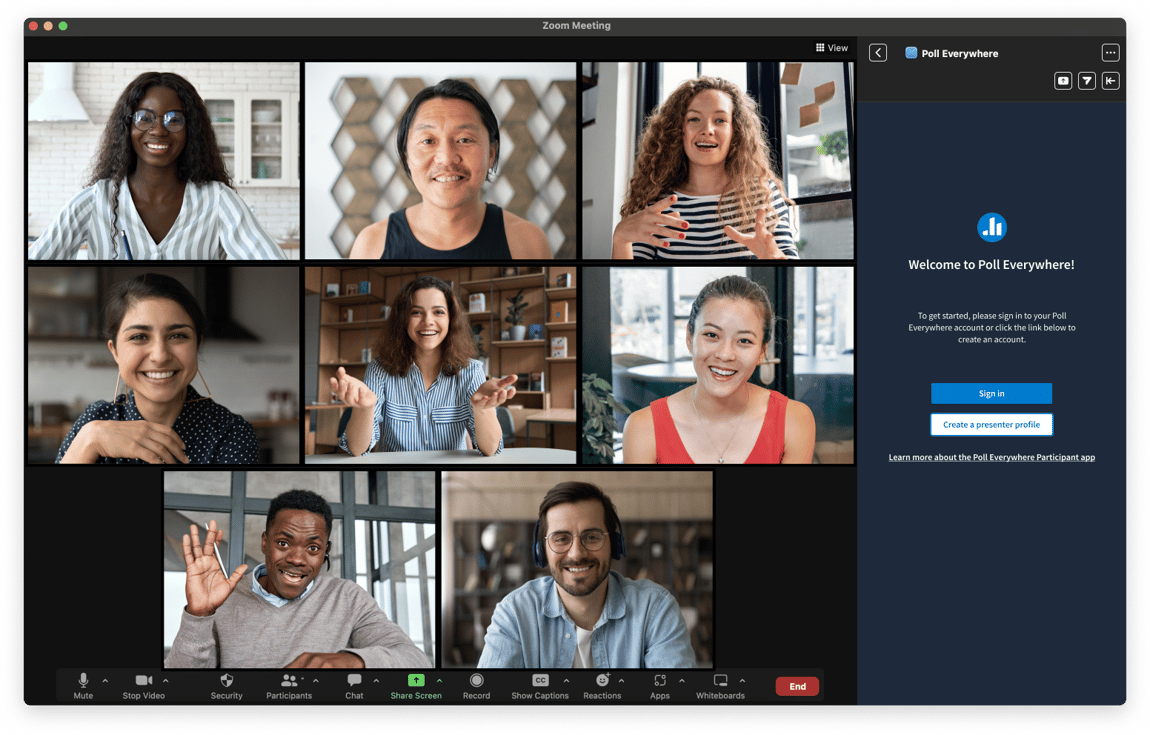Open the Chat panel
Image resolution: width=1150 pixels, height=735 pixels.
click(x=354, y=681)
